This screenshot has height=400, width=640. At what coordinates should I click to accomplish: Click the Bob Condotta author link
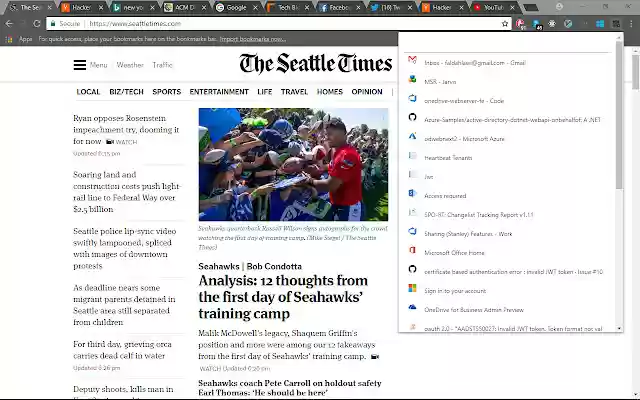click(x=274, y=267)
